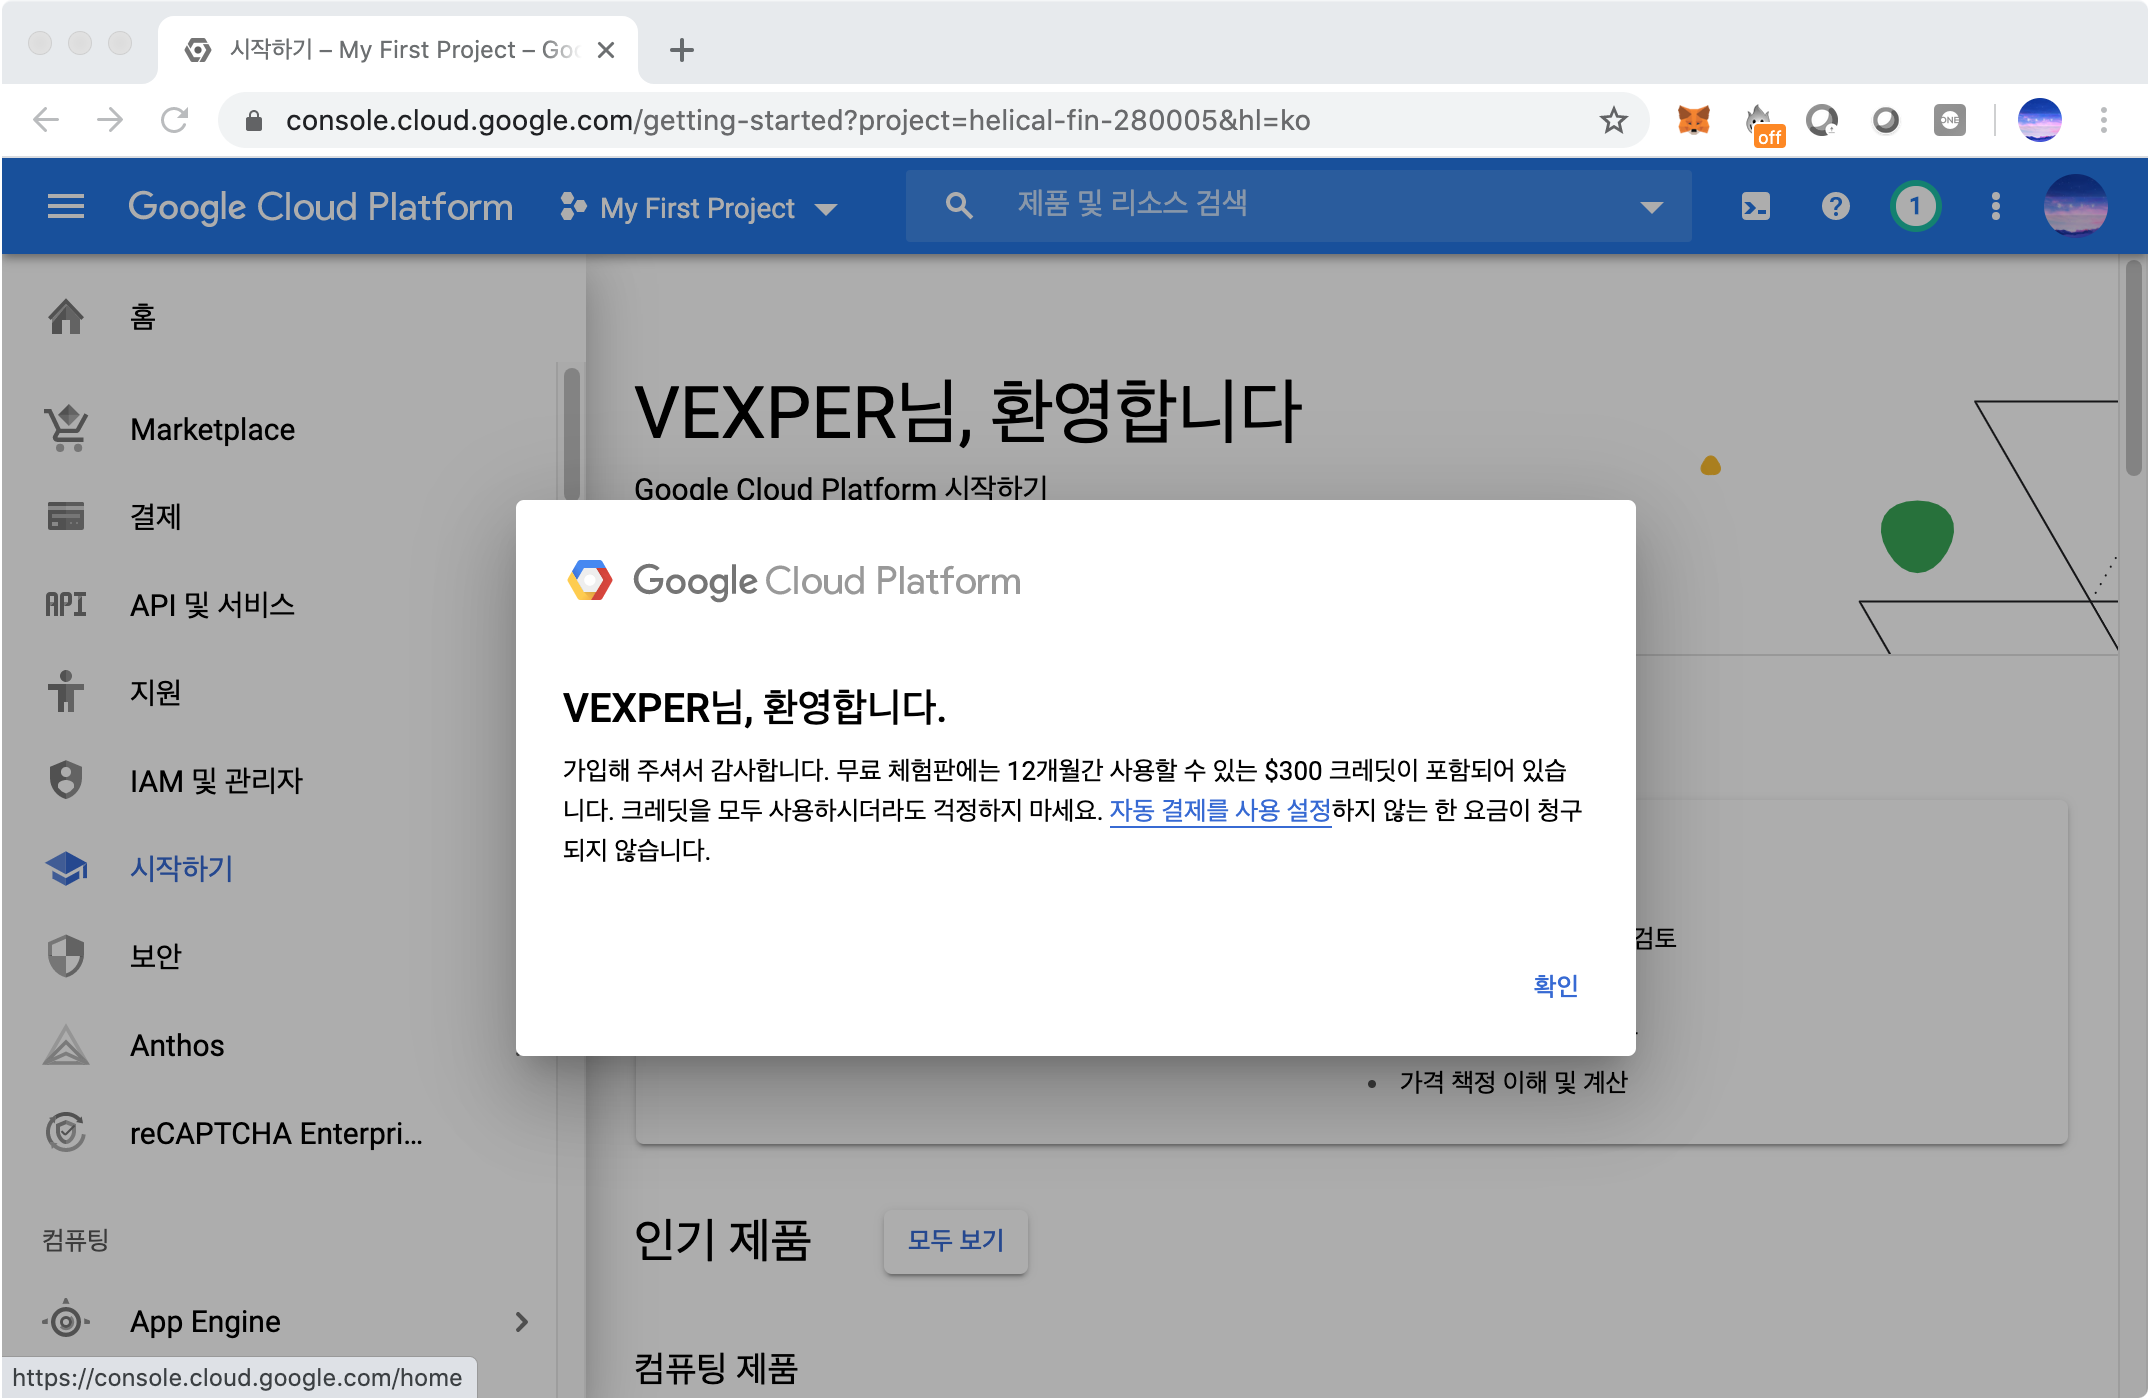The image size is (2148, 1400).
Task: Click MetaMask fox extension icon
Action: click(1693, 120)
